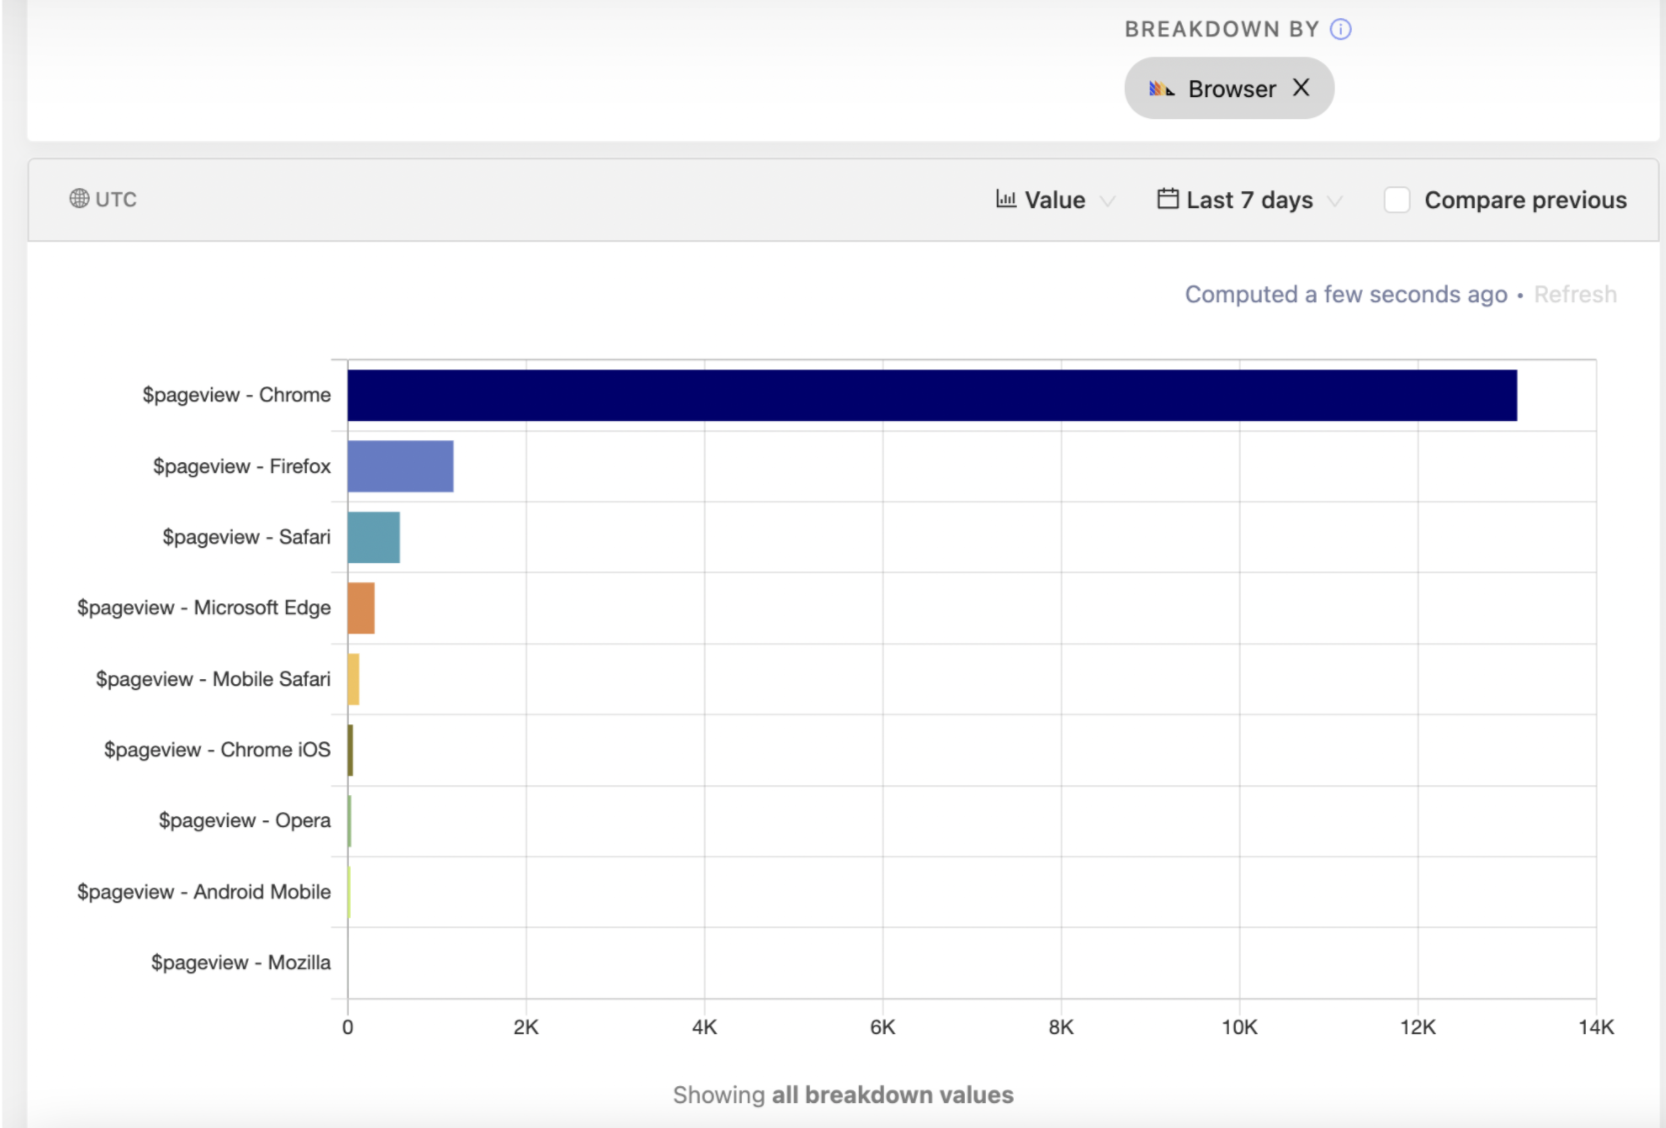1666x1128 pixels.
Task: Click the Refresh link
Action: click(x=1574, y=294)
